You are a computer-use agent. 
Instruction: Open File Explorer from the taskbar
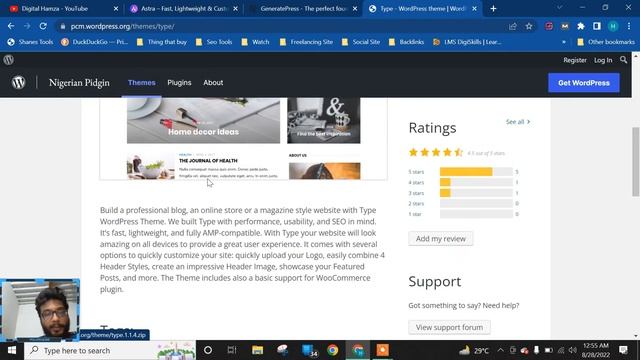258,350
